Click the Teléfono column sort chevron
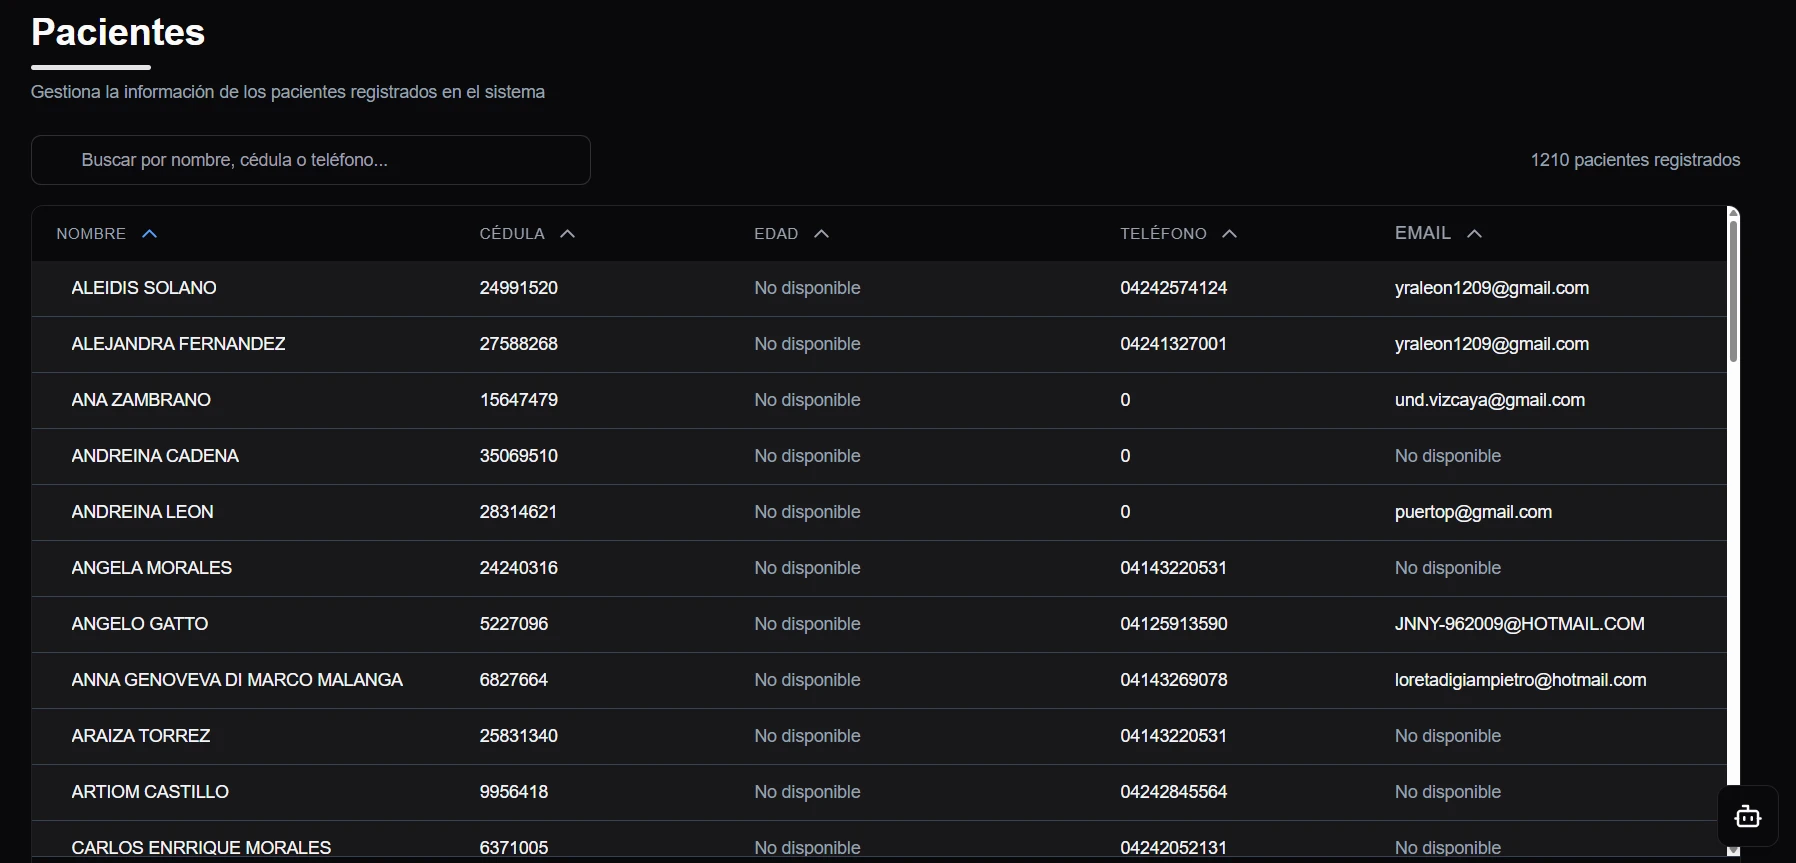 [x=1229, y=234]
